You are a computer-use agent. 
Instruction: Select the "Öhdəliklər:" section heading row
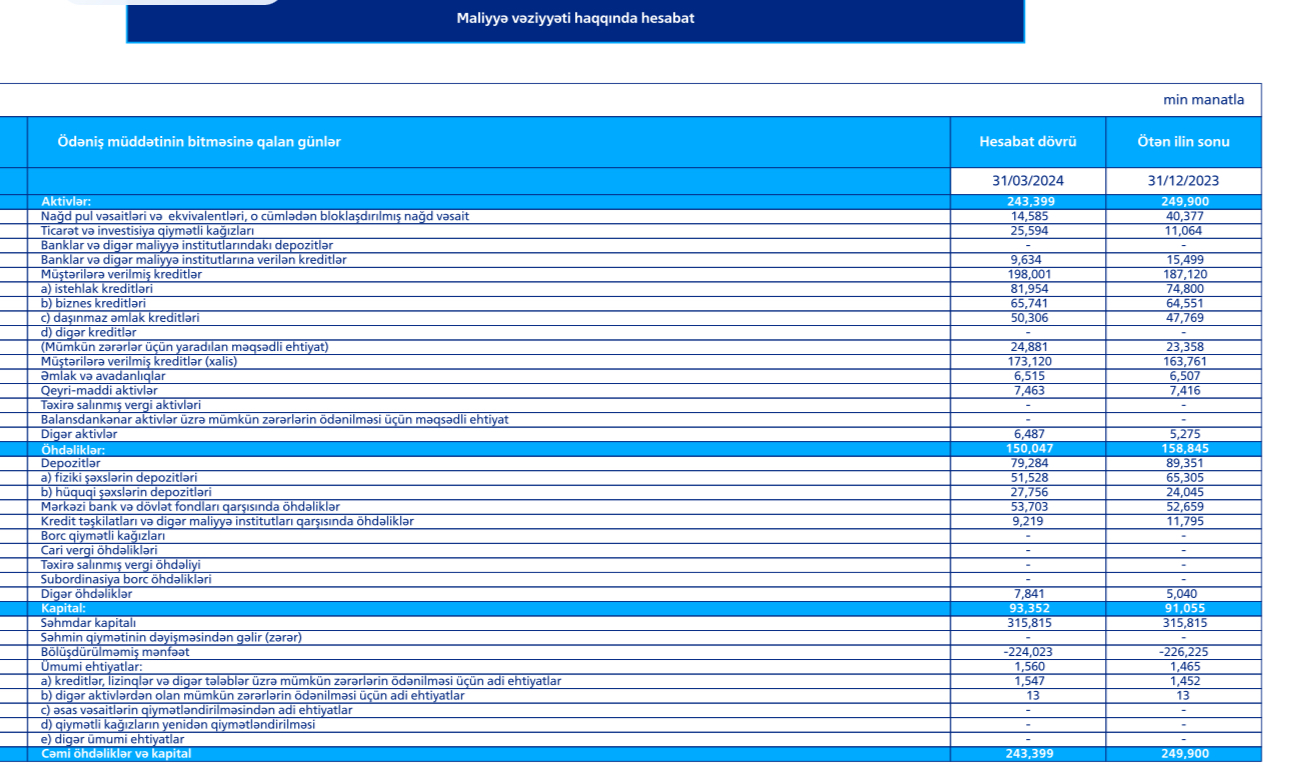point(72,450)
